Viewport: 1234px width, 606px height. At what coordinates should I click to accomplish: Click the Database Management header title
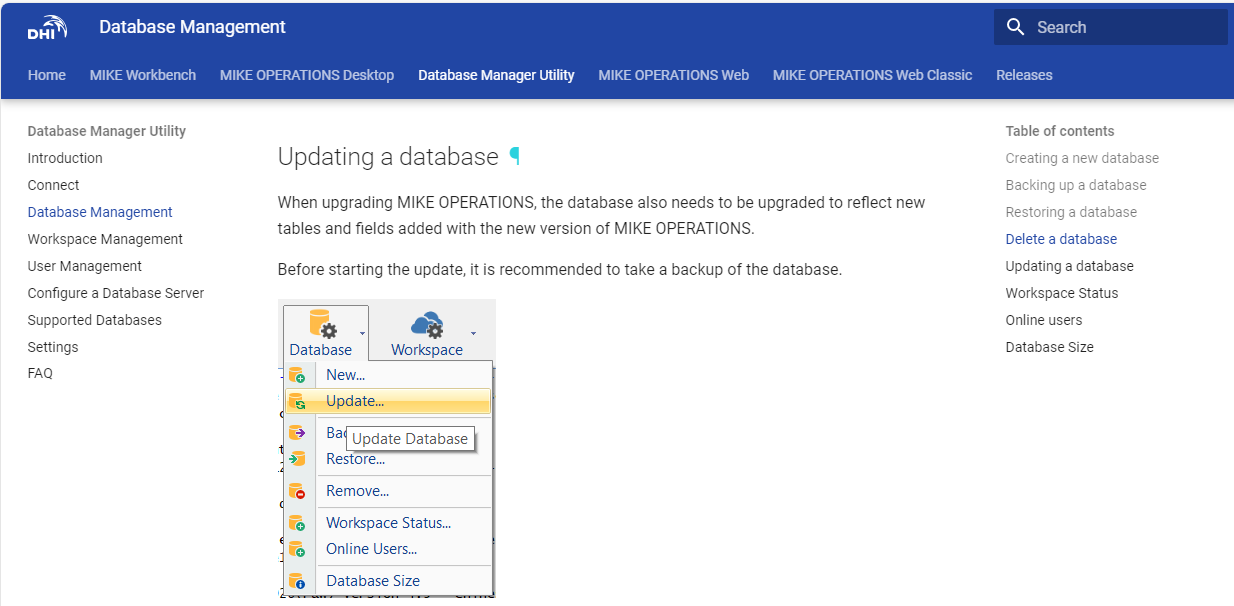(x=192, y=27)
